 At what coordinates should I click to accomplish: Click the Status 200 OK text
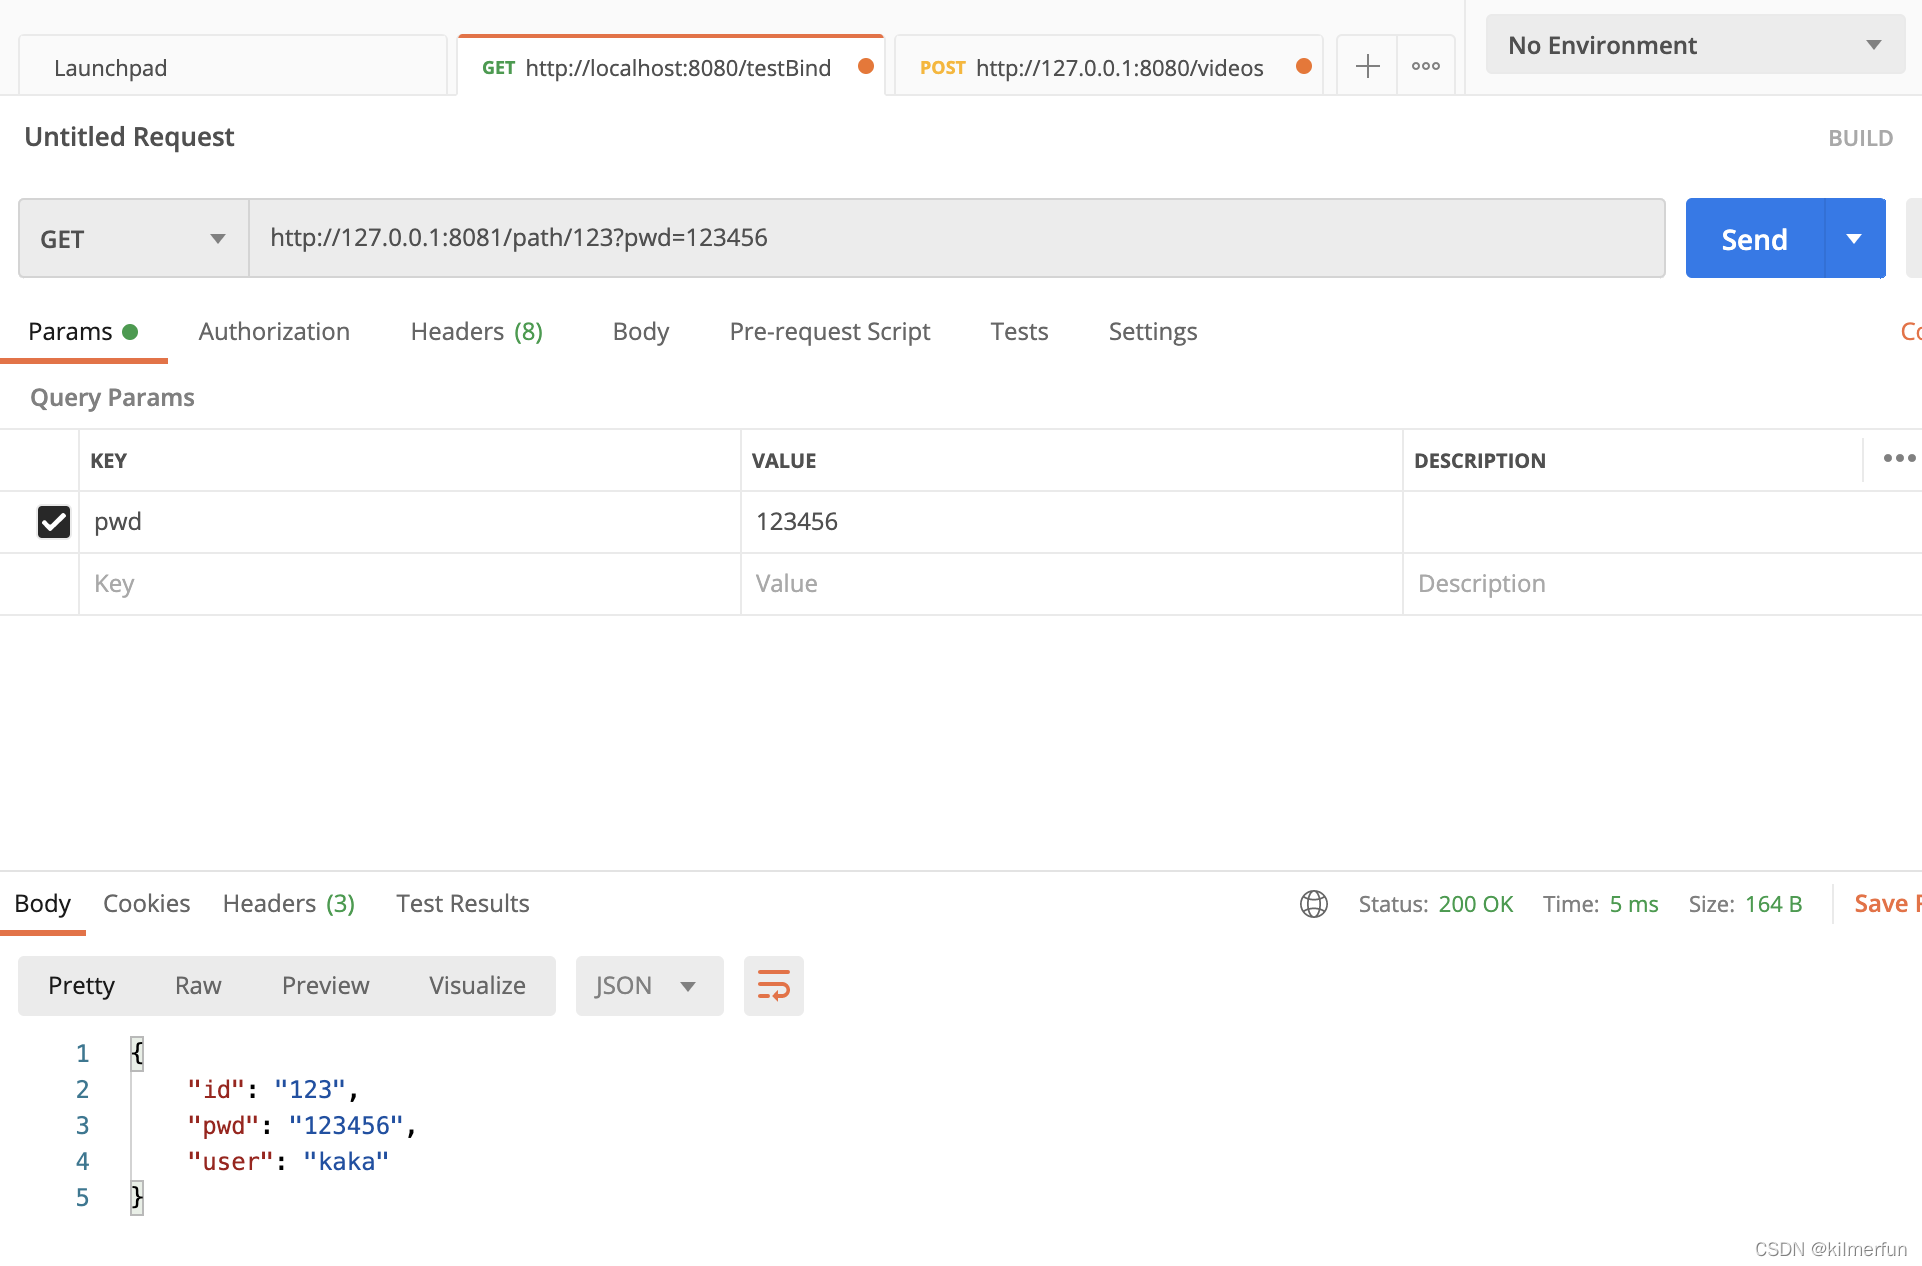coord(1435,904)
